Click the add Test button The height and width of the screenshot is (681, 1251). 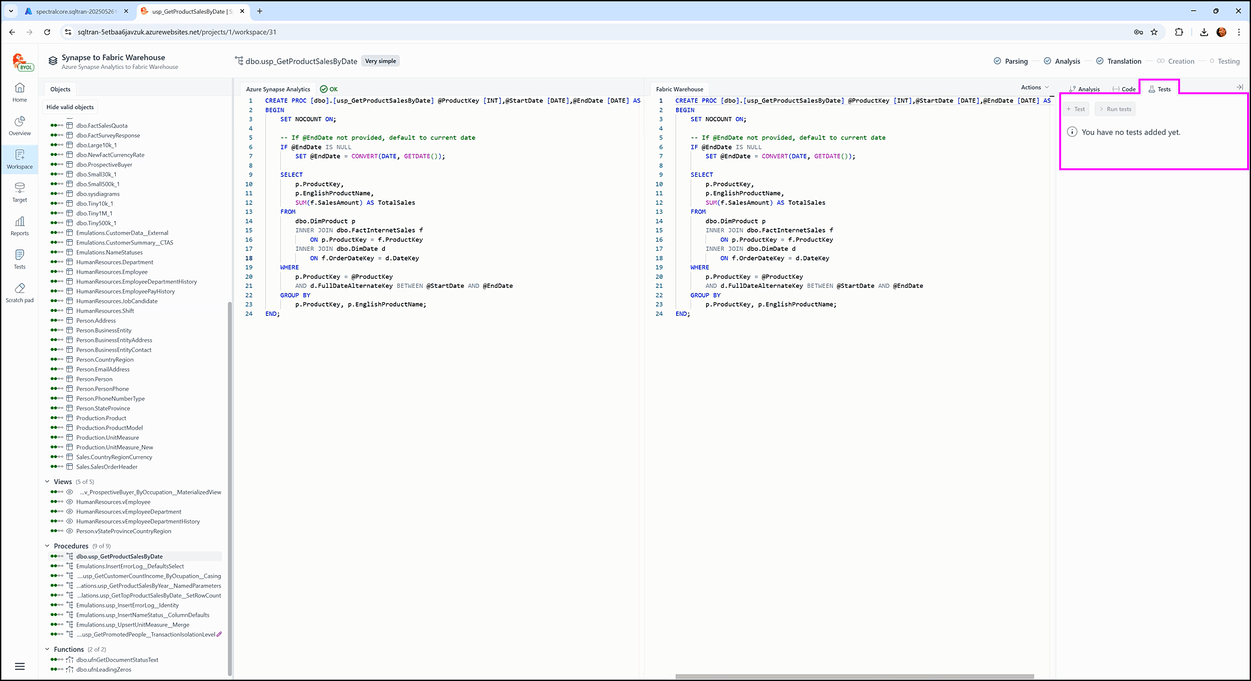(1076, 109)
